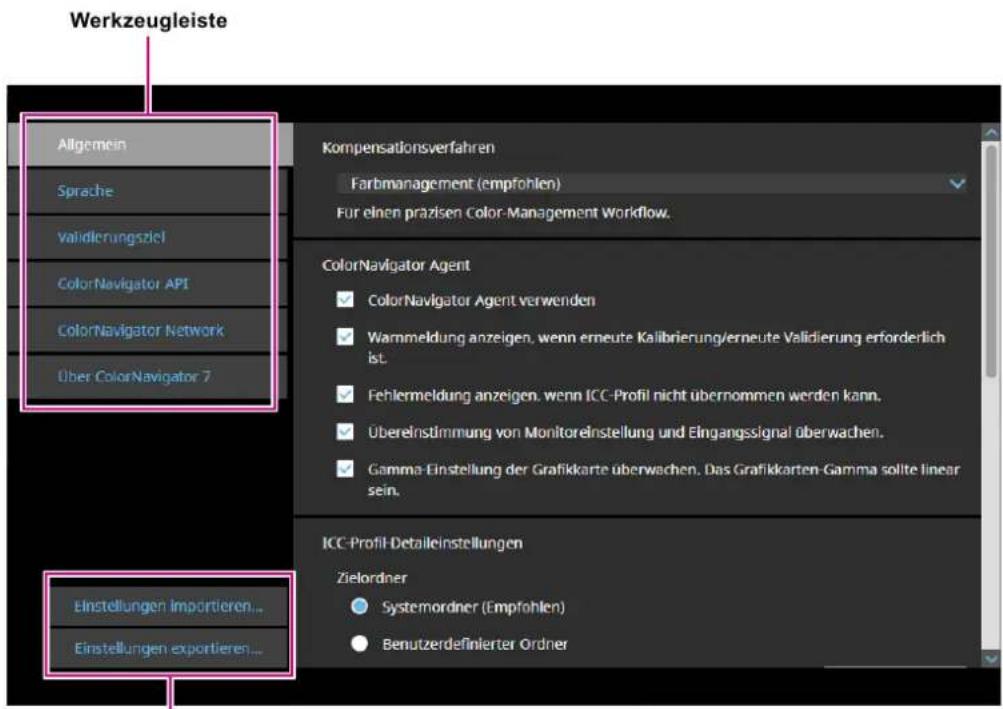Image resolution: width=1003 pixels, height=709 pixels.
Task: Open the ColorNavigator Network tab
Action: 147,330
